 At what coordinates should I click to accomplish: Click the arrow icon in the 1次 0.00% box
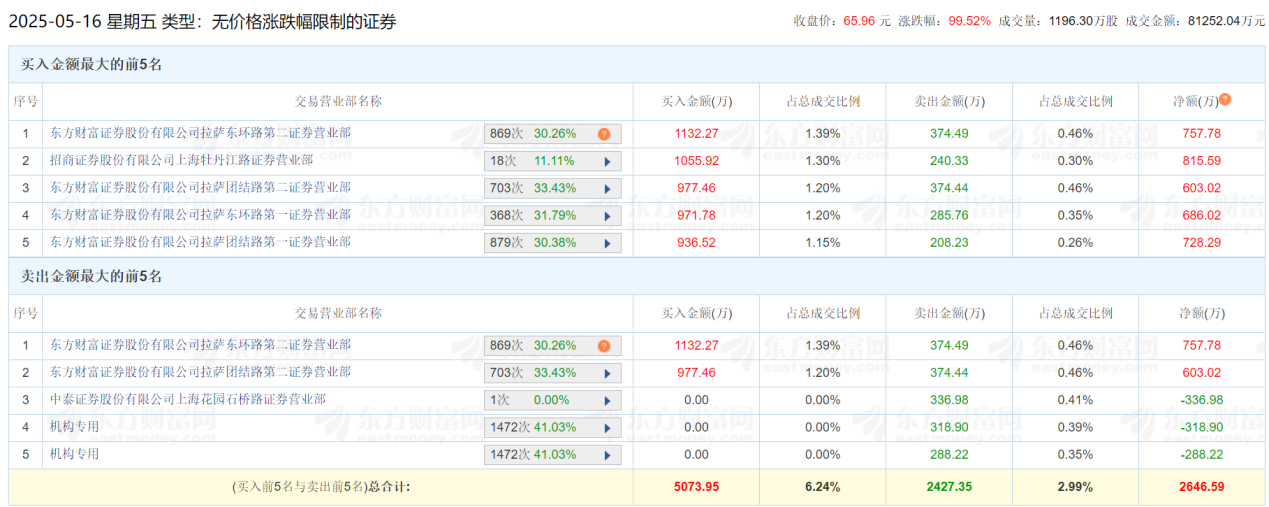(606, 400)
